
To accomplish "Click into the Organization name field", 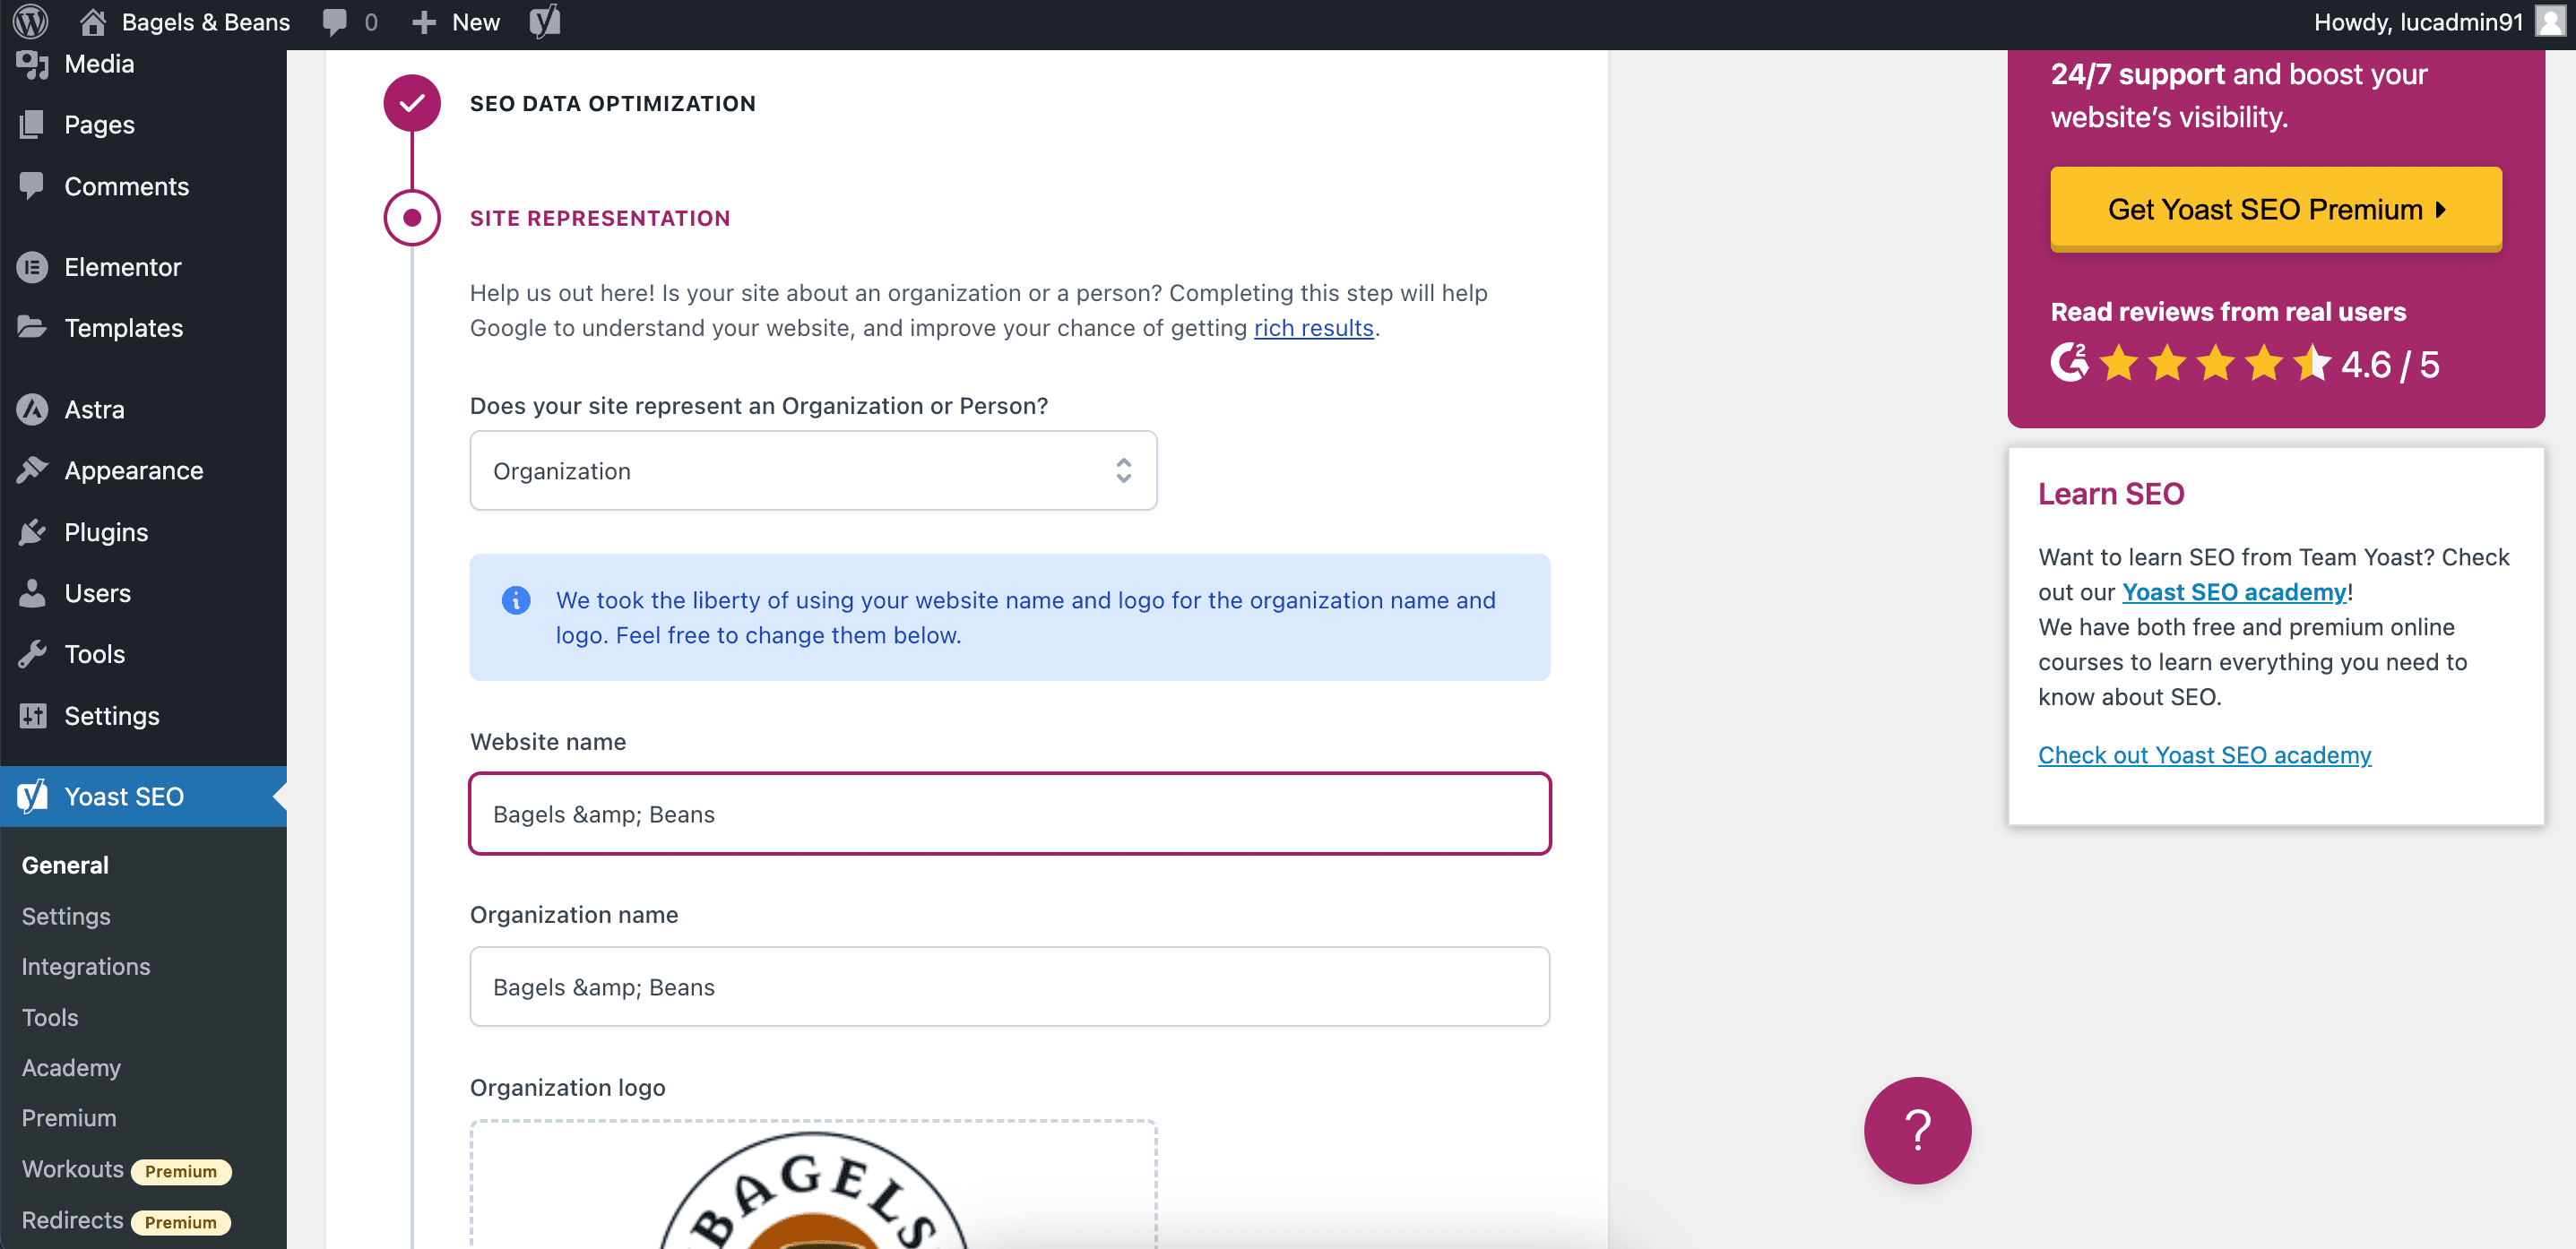I will coord(1009,986).
